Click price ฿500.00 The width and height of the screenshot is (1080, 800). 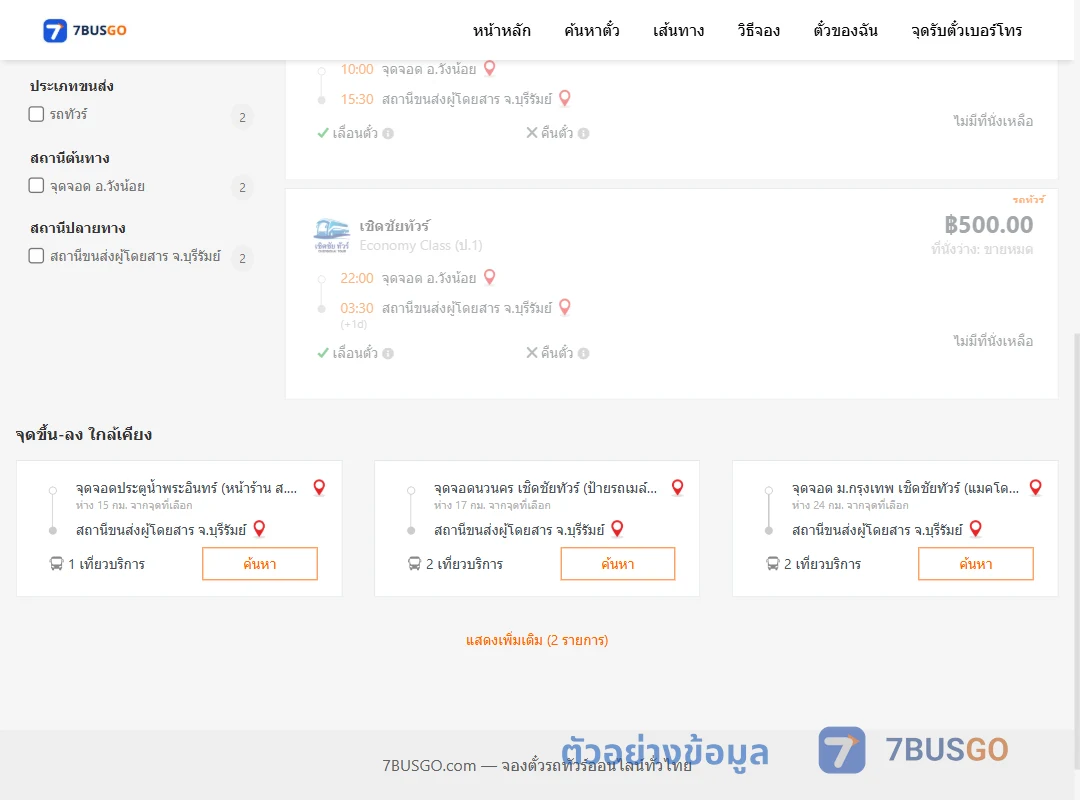click(x=988, y=225)
